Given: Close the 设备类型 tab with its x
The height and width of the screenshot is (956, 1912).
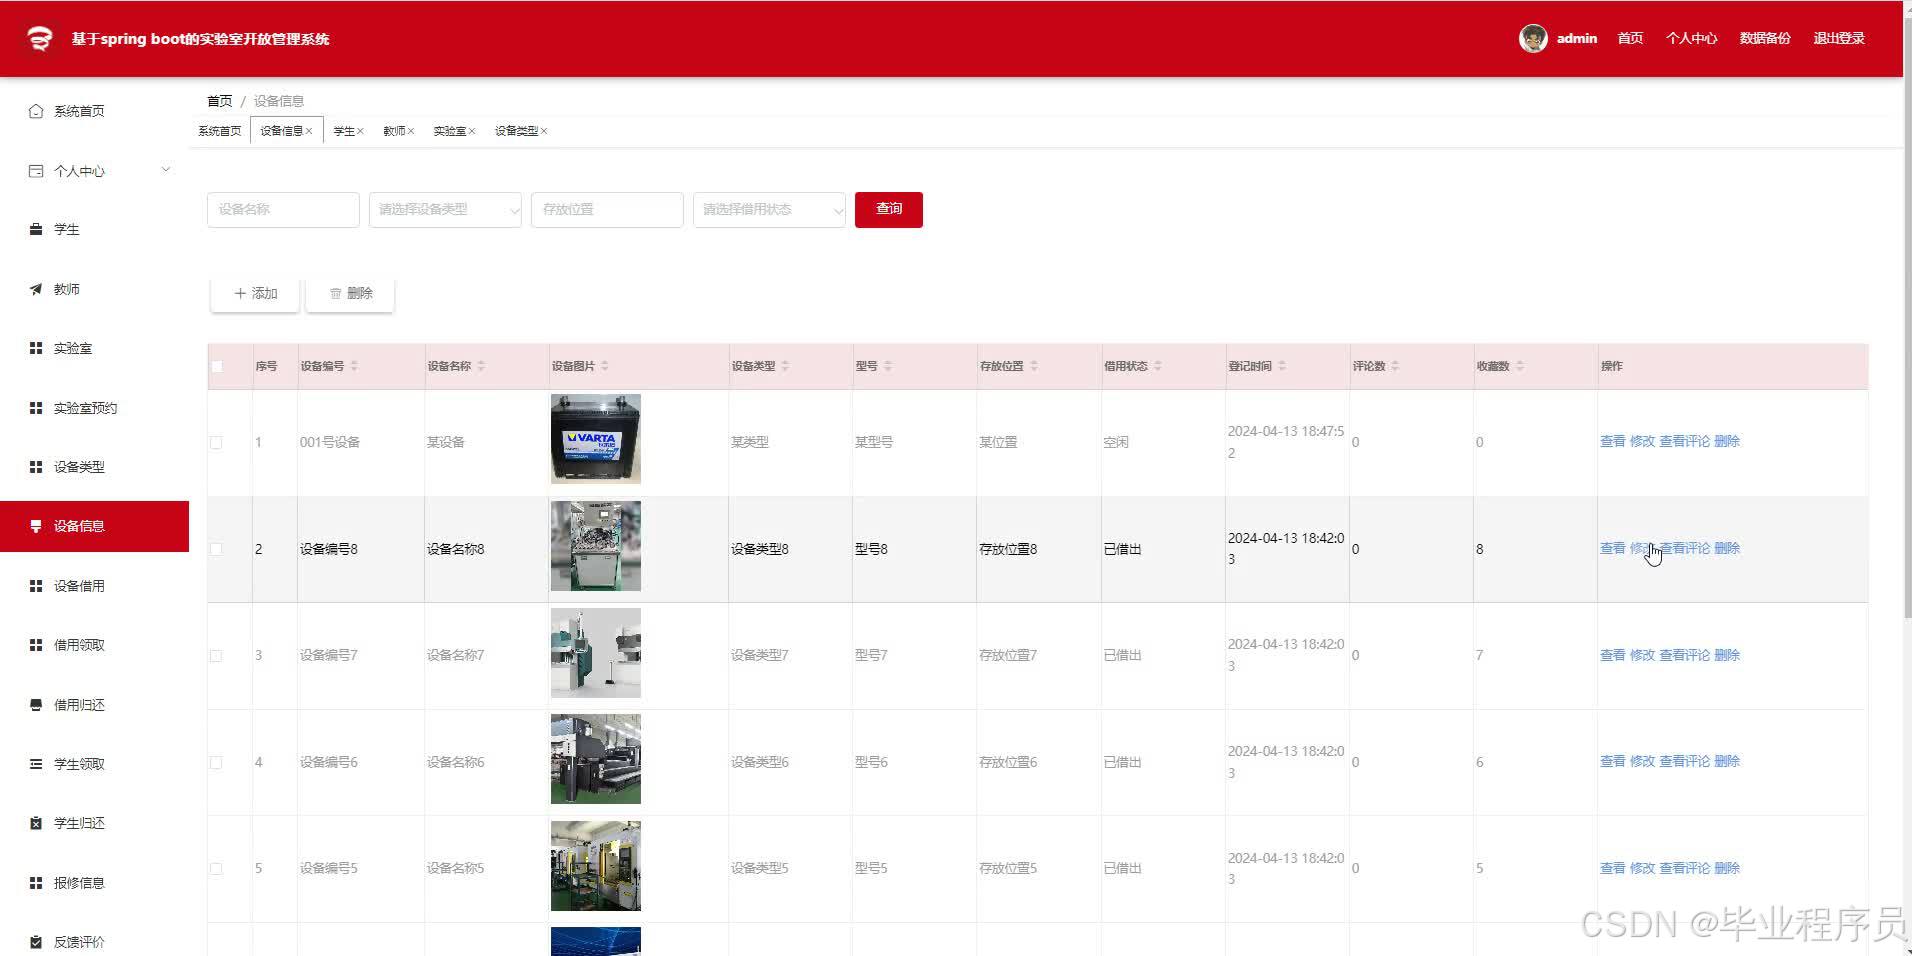Looking at the screenshot, I should click(x=544, y=131).
